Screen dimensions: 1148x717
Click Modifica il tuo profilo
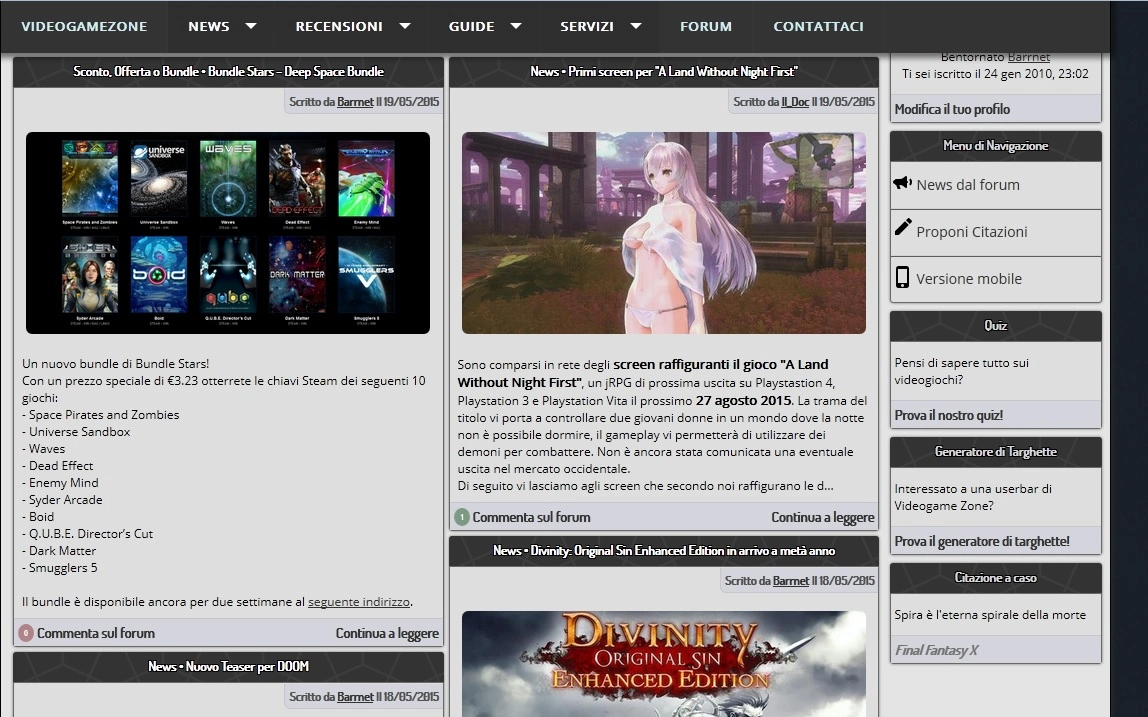tap(952, 109)
